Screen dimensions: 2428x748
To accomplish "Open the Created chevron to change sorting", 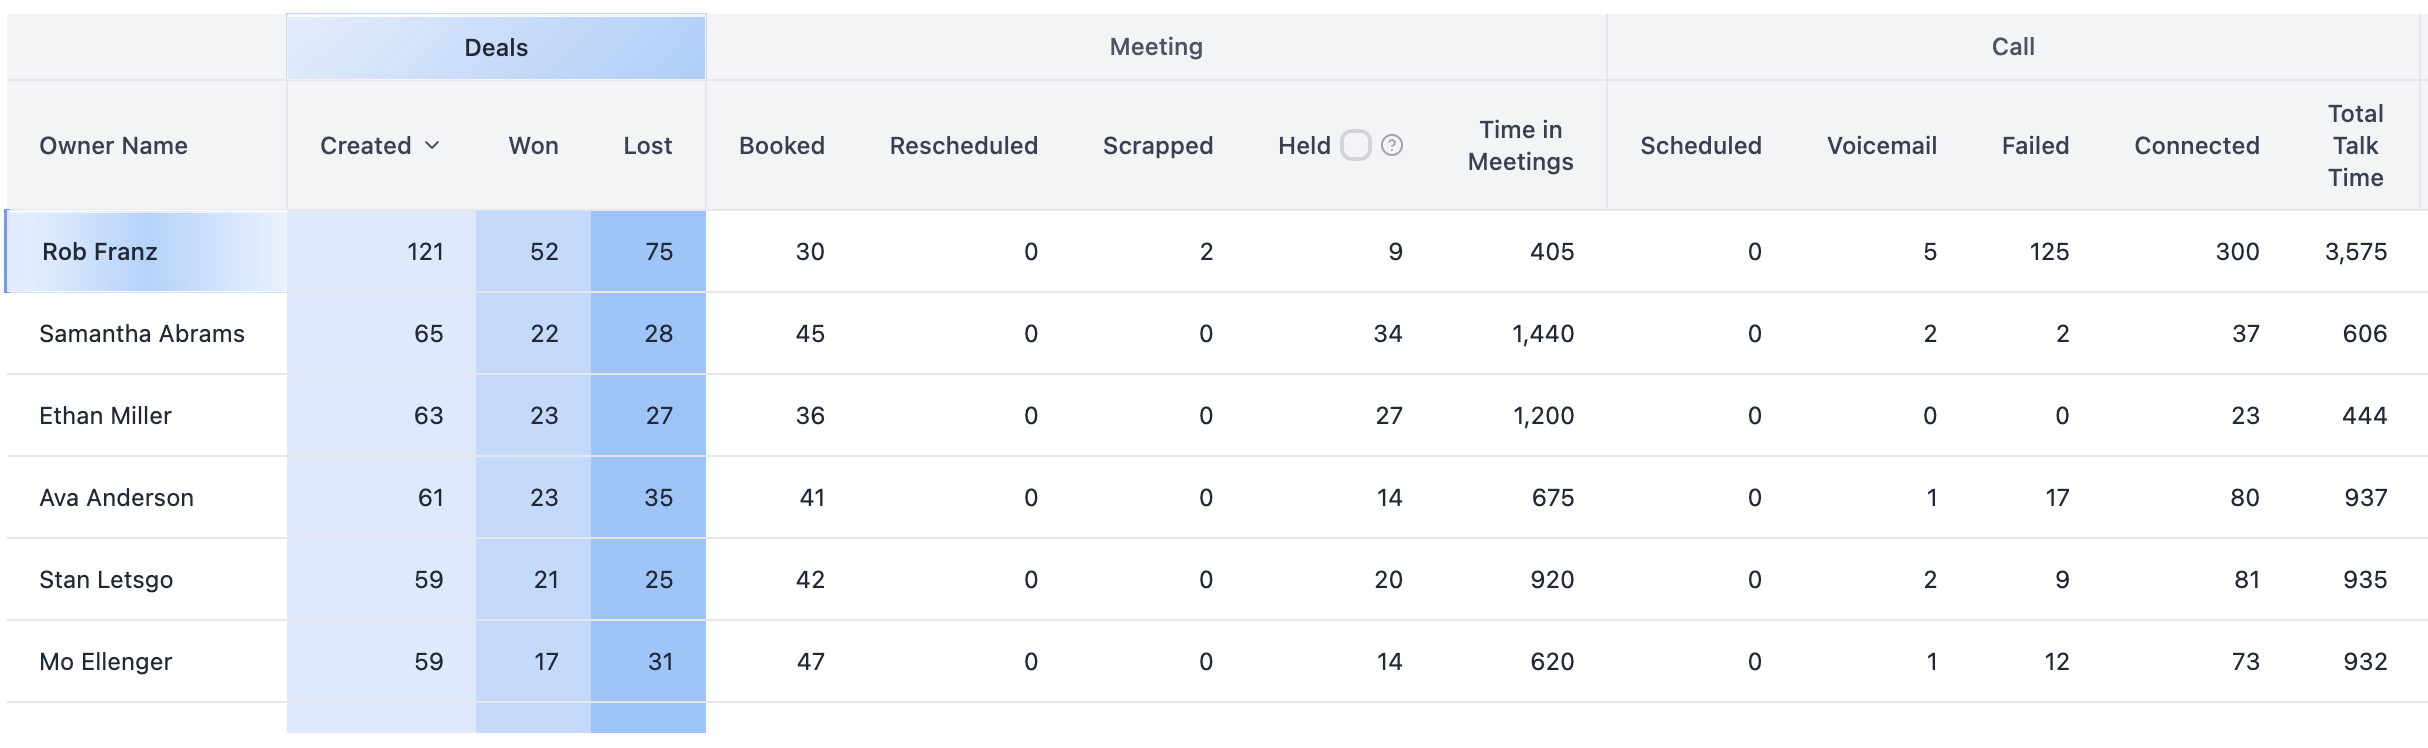I will pos(432,146).
